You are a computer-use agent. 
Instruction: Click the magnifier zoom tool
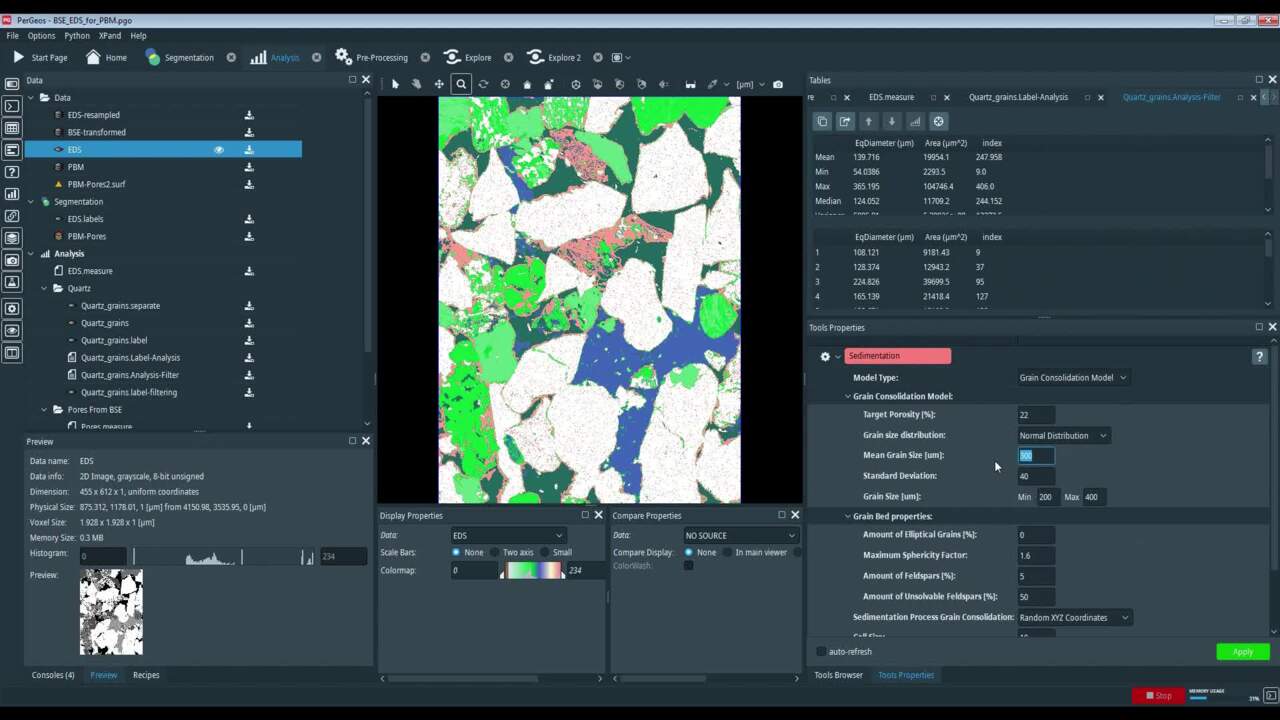point(461,84)
